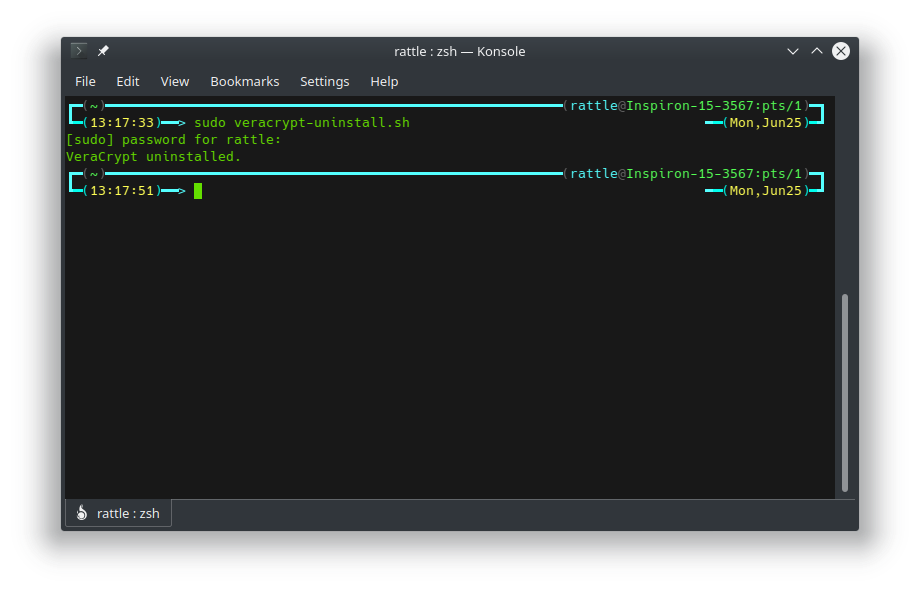Click the 13:17:33 timestamp
920x592 pixels.
pyautogui.click(x=122, y=123)
